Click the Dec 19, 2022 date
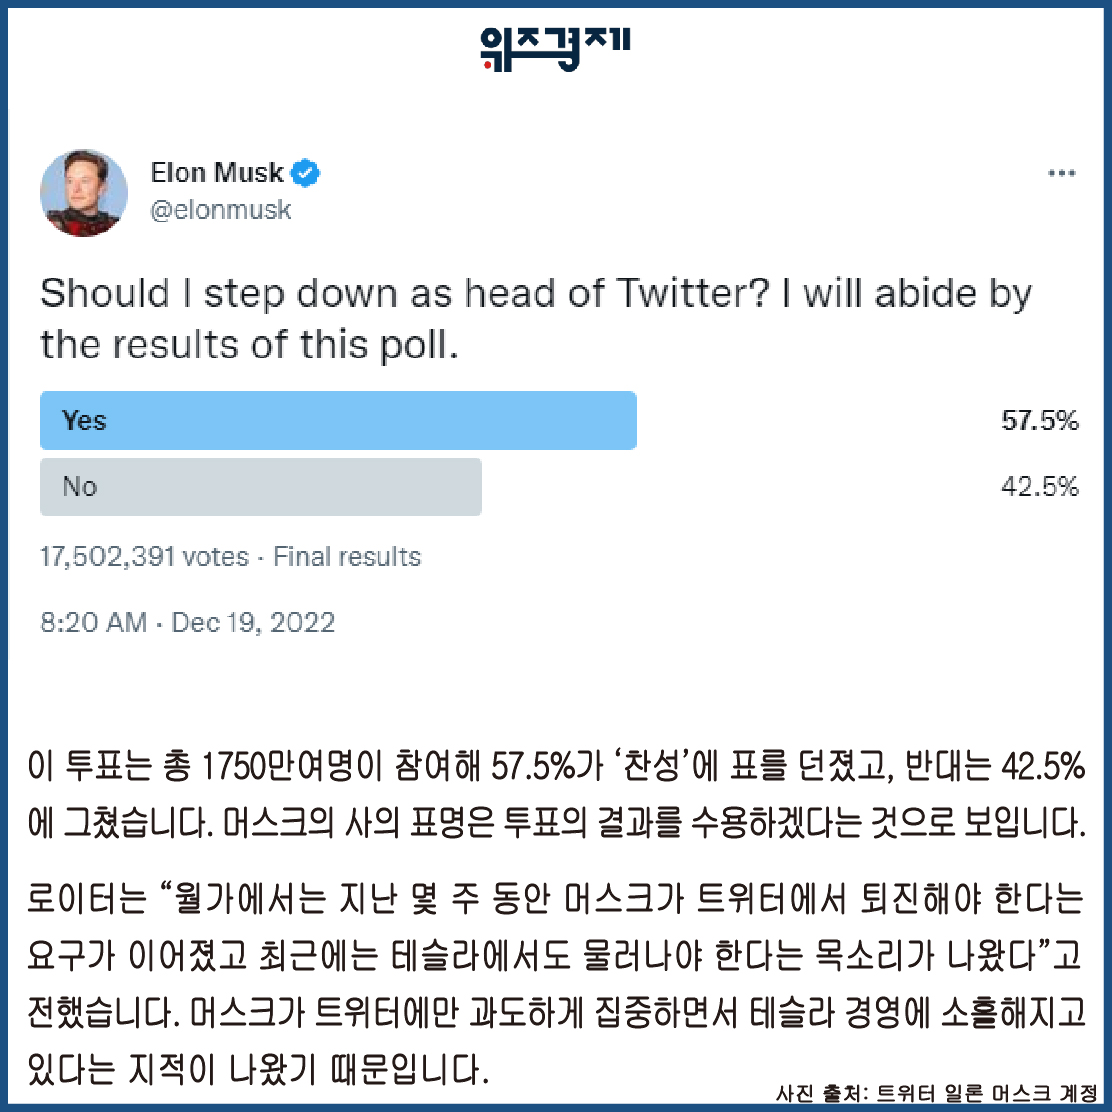 [x=253, y=623]
